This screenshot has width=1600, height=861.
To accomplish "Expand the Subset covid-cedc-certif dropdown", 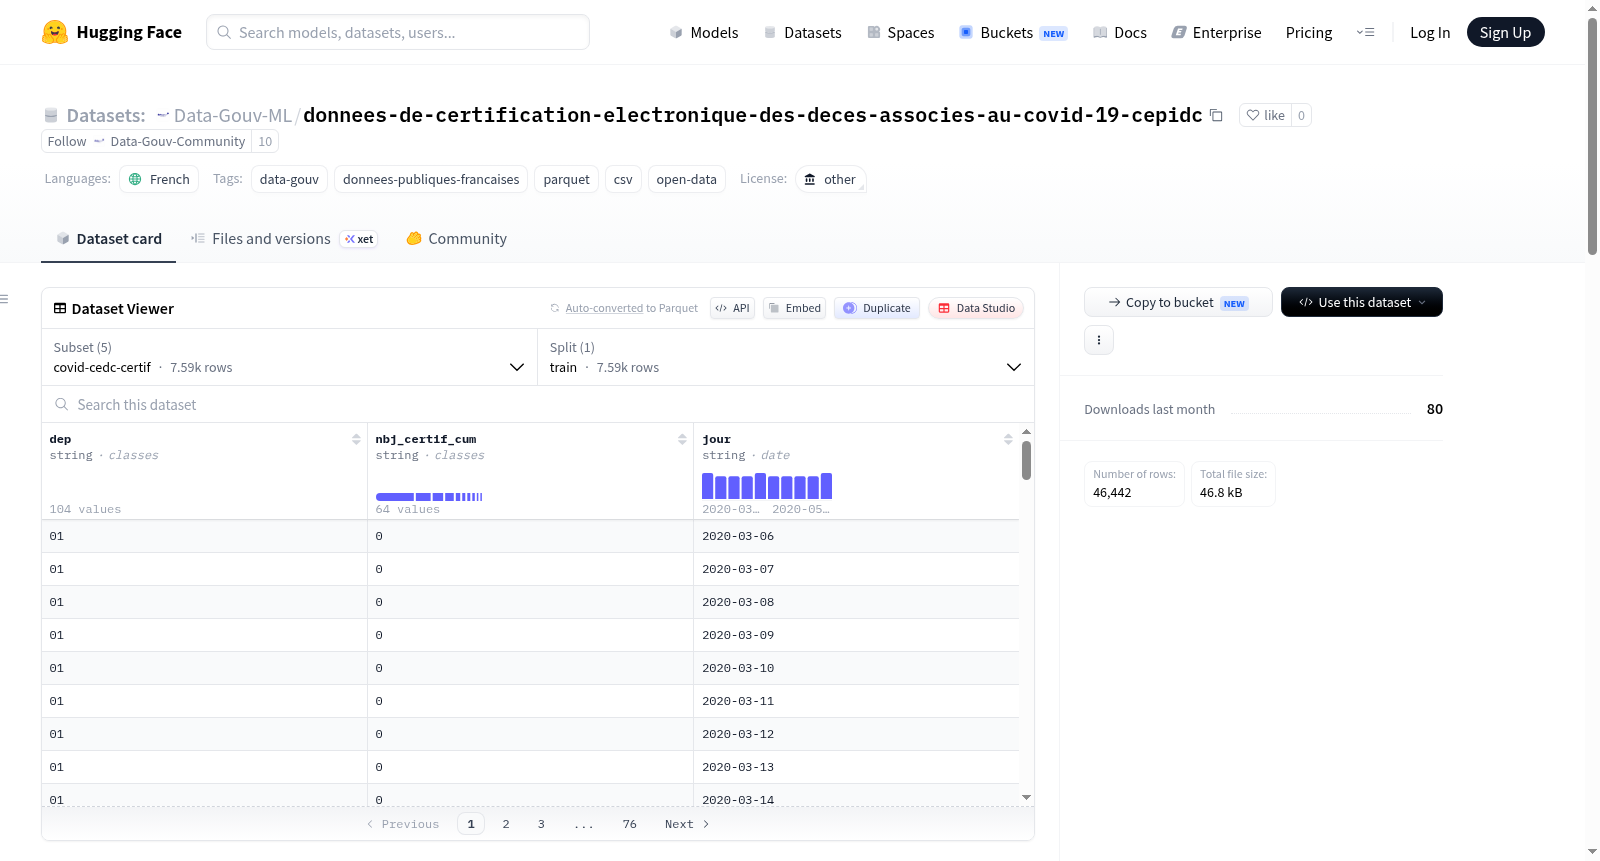I will [x=289, y=357].
